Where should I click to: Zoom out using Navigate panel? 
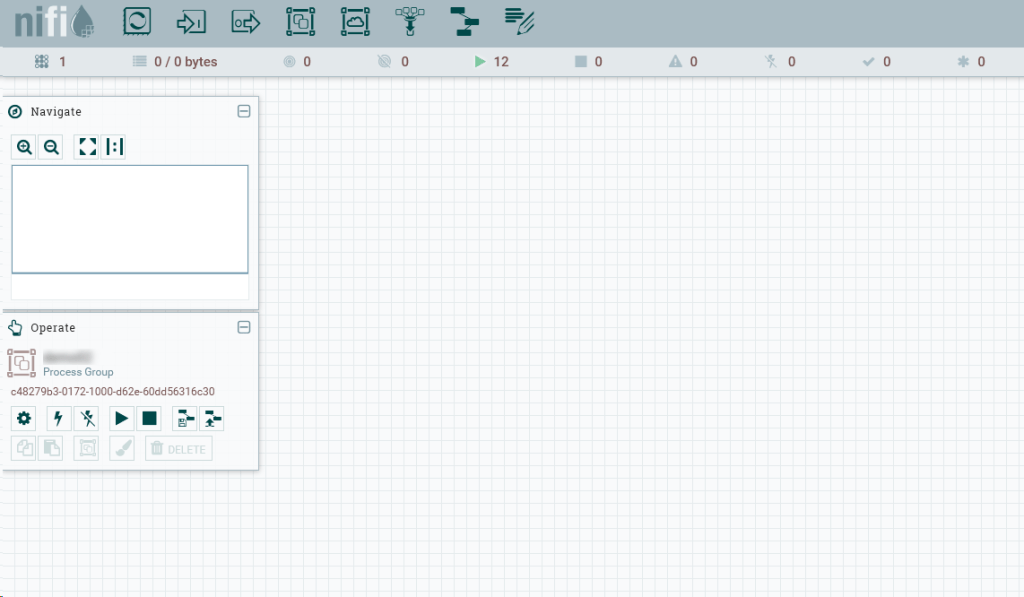[x=51, y=147]
